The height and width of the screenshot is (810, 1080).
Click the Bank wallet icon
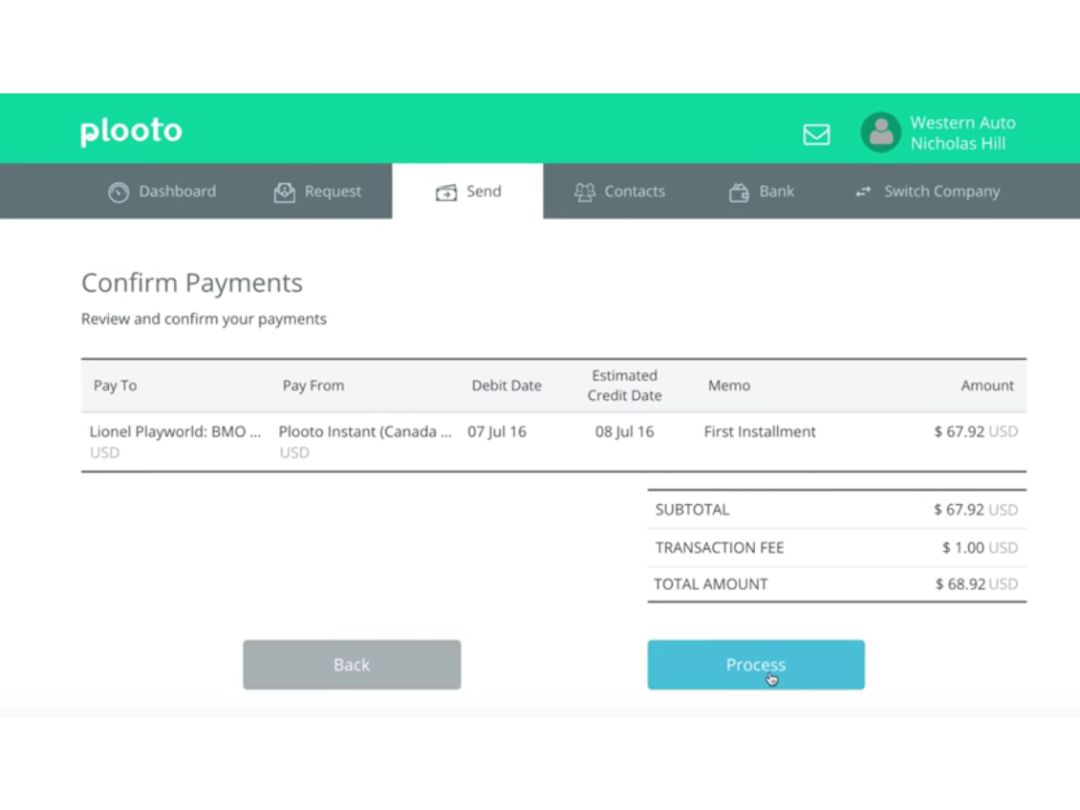(x=739, y=192)
